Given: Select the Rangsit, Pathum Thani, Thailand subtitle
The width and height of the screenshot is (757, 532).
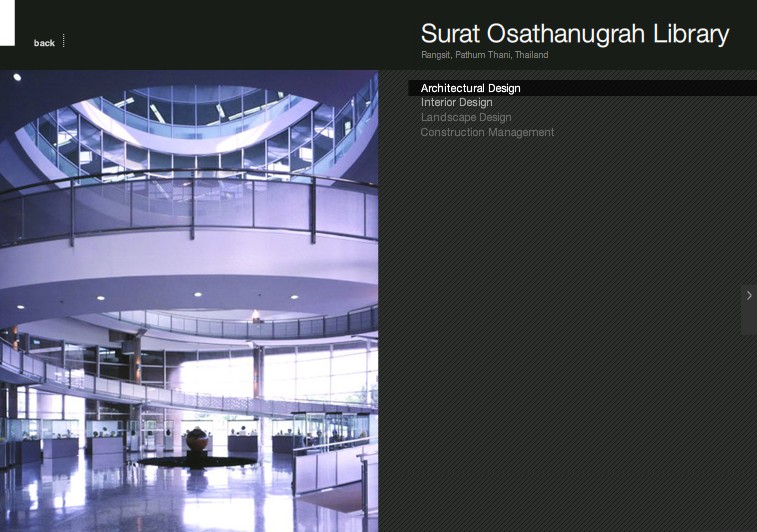Looking at the screenshot, I should pyautogui.click(x=484, y=55).
